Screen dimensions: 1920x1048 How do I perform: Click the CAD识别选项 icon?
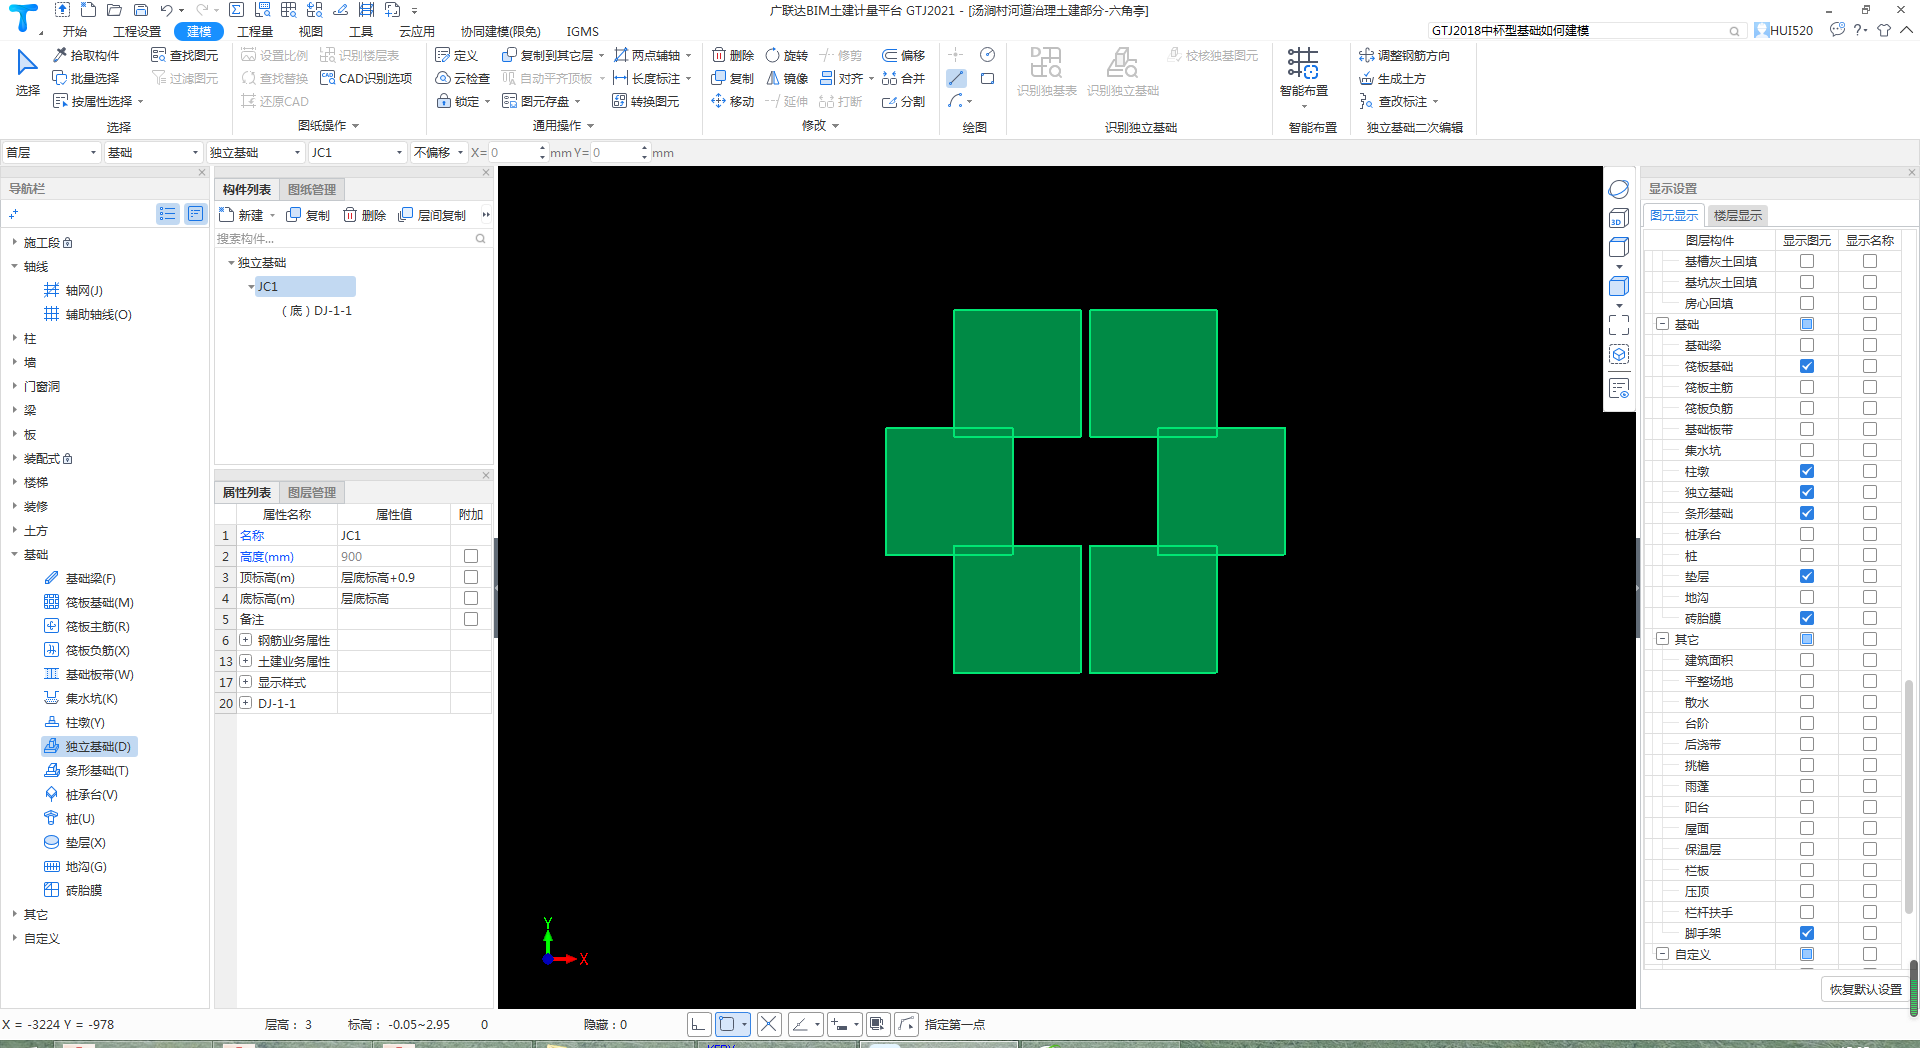tap(328, 78)
